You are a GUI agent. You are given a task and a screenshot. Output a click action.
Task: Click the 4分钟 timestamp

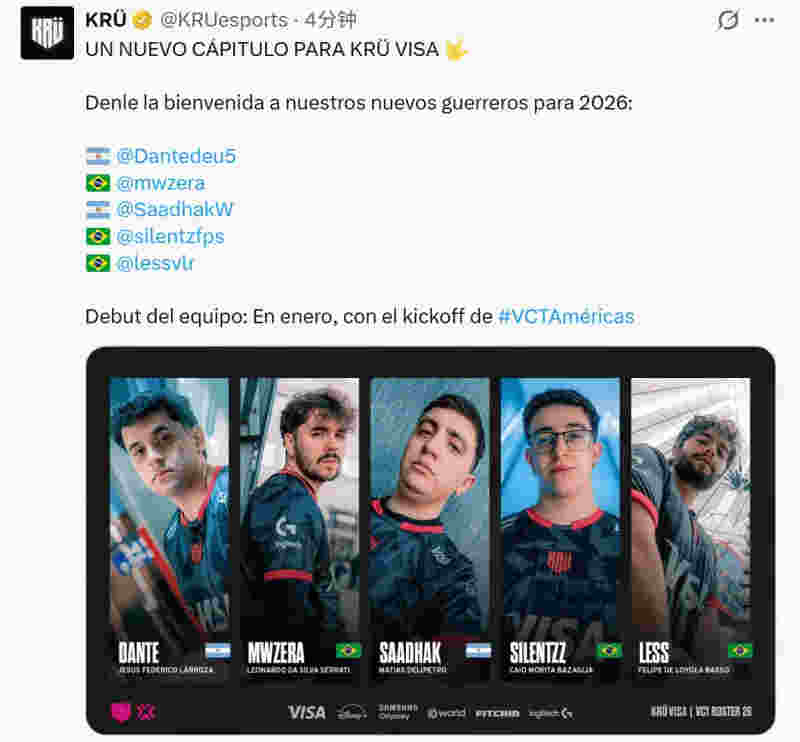coord(331,20)
